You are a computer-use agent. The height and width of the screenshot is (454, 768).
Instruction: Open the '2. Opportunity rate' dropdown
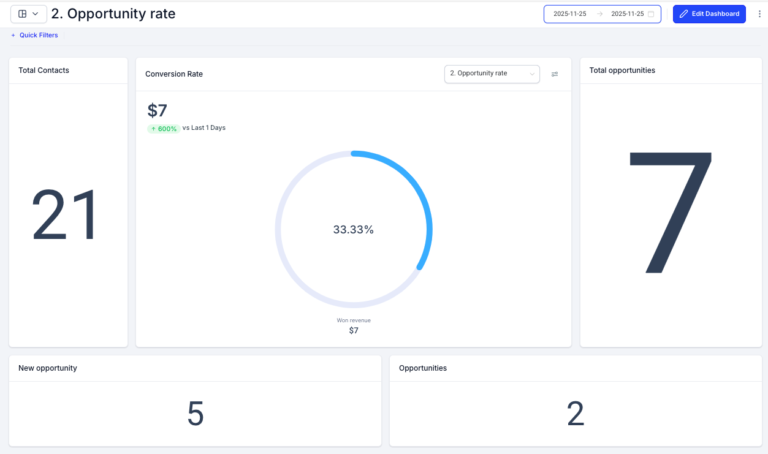click(x=491, y=73)
